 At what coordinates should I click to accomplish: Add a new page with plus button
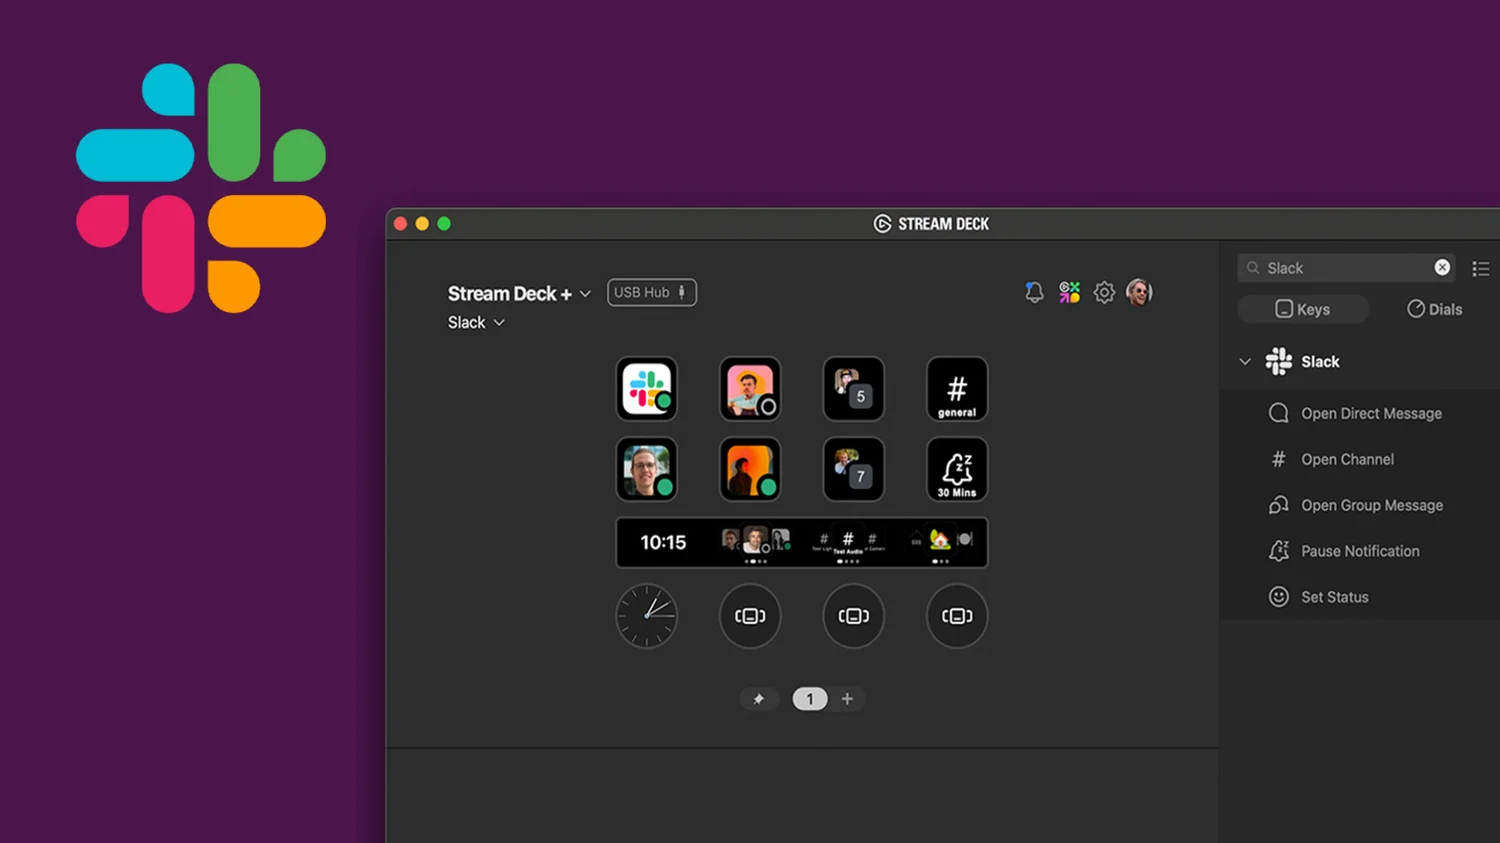[x=847, y=699]
